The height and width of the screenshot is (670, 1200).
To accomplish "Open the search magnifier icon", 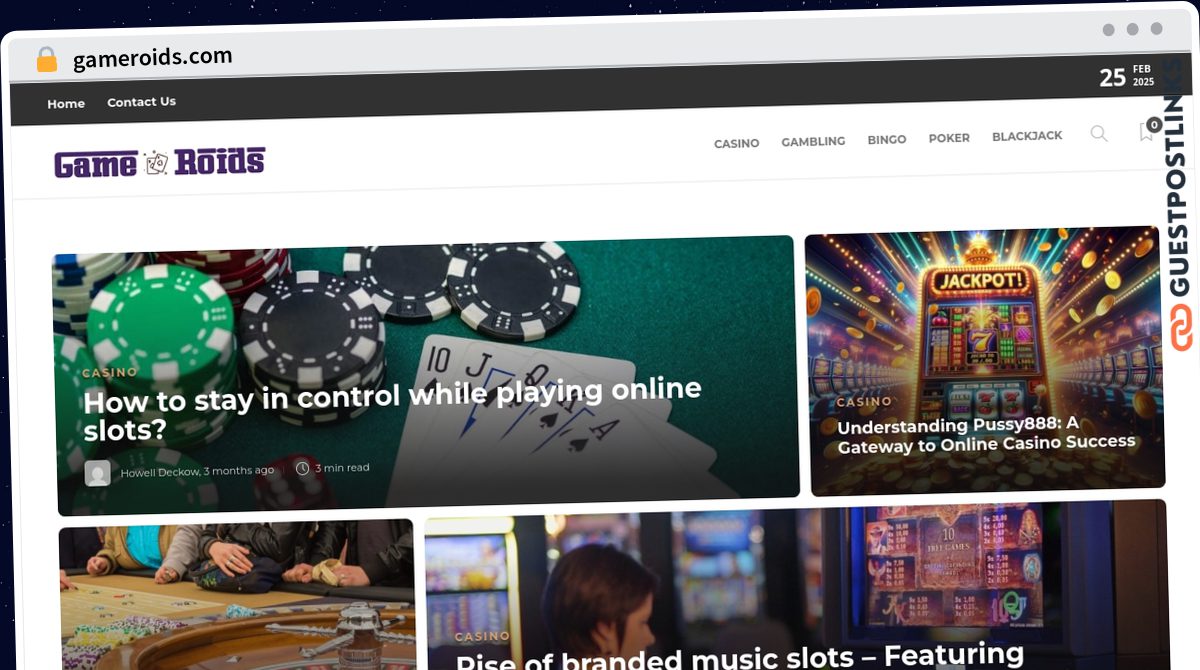I will coord(1099,134).
